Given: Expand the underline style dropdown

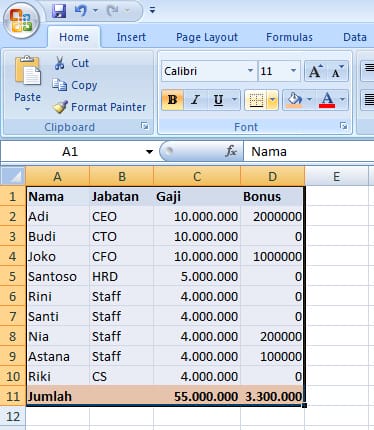Looking at the screenshot, I should (x=234, y=99).
